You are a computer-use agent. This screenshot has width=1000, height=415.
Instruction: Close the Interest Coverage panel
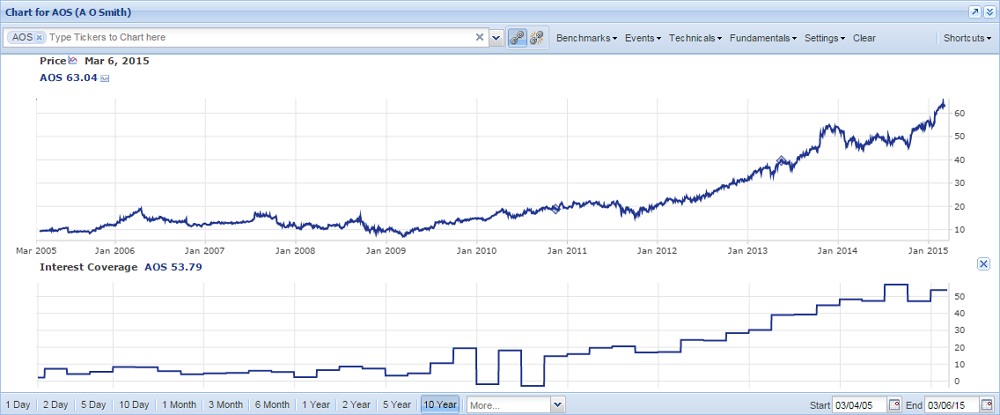pyautogui.click(x=983, y=264)
